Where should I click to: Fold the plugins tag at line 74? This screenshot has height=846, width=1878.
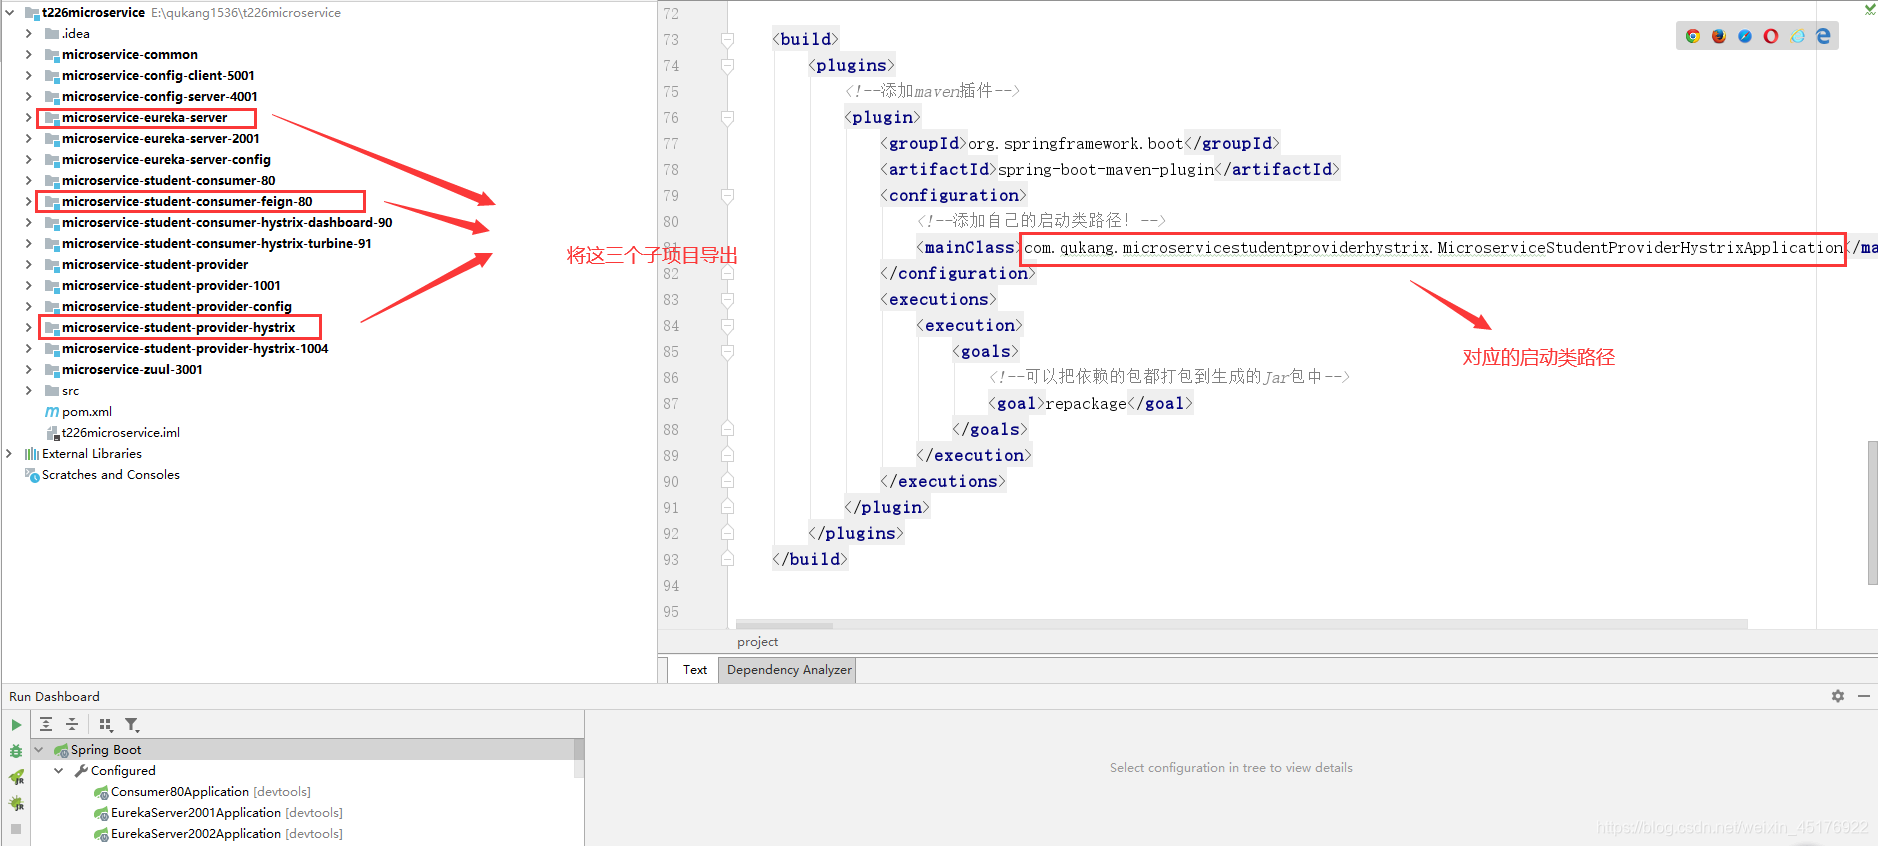click(x=727, y=66)
